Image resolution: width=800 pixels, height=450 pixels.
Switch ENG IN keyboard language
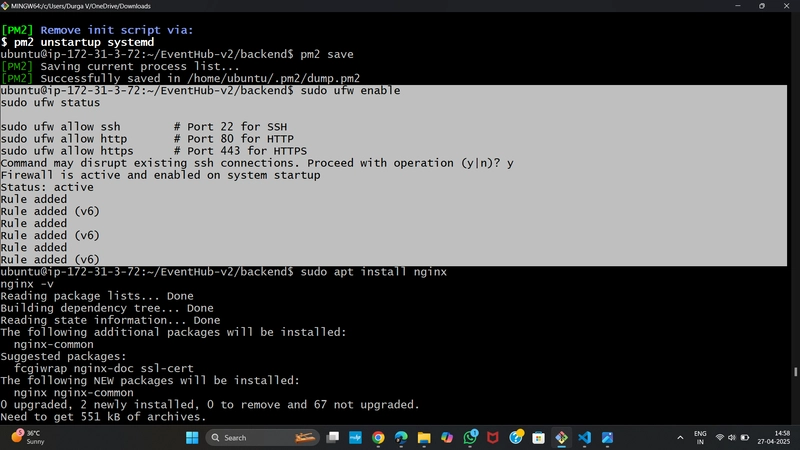[x=700, y=438]
